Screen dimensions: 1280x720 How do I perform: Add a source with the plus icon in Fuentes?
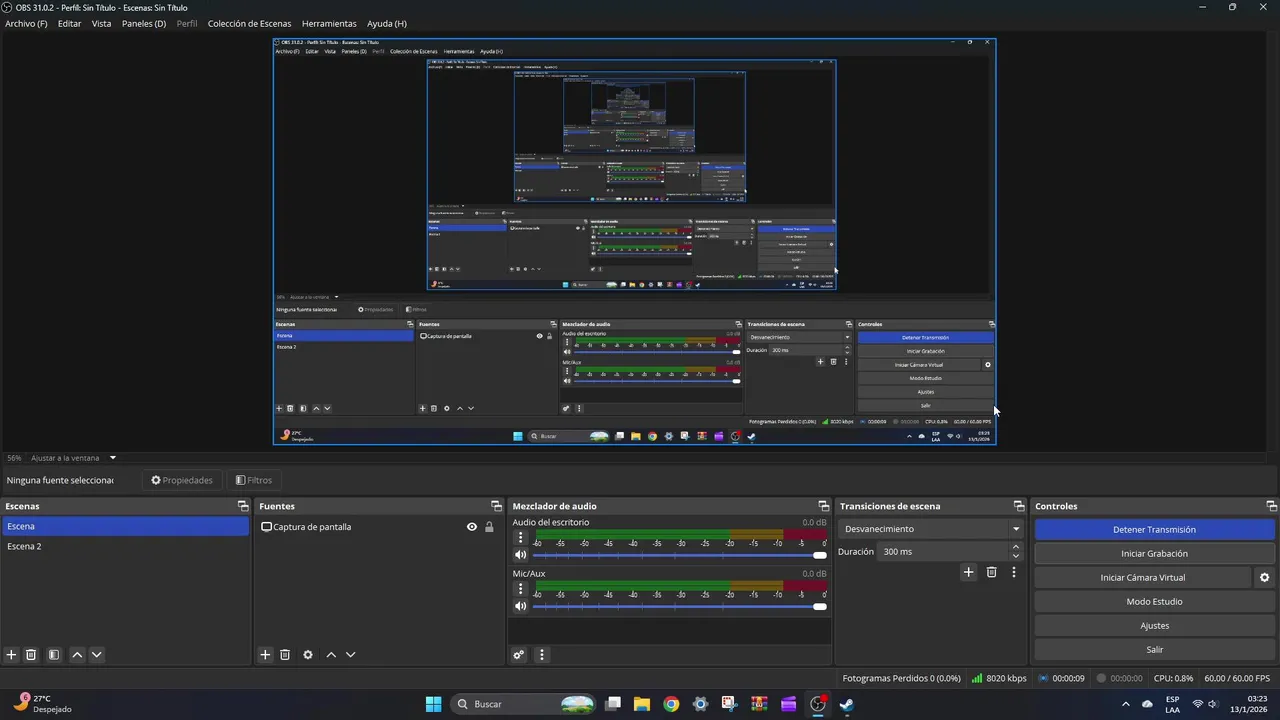pyautogui.click(x=265, y=655)
